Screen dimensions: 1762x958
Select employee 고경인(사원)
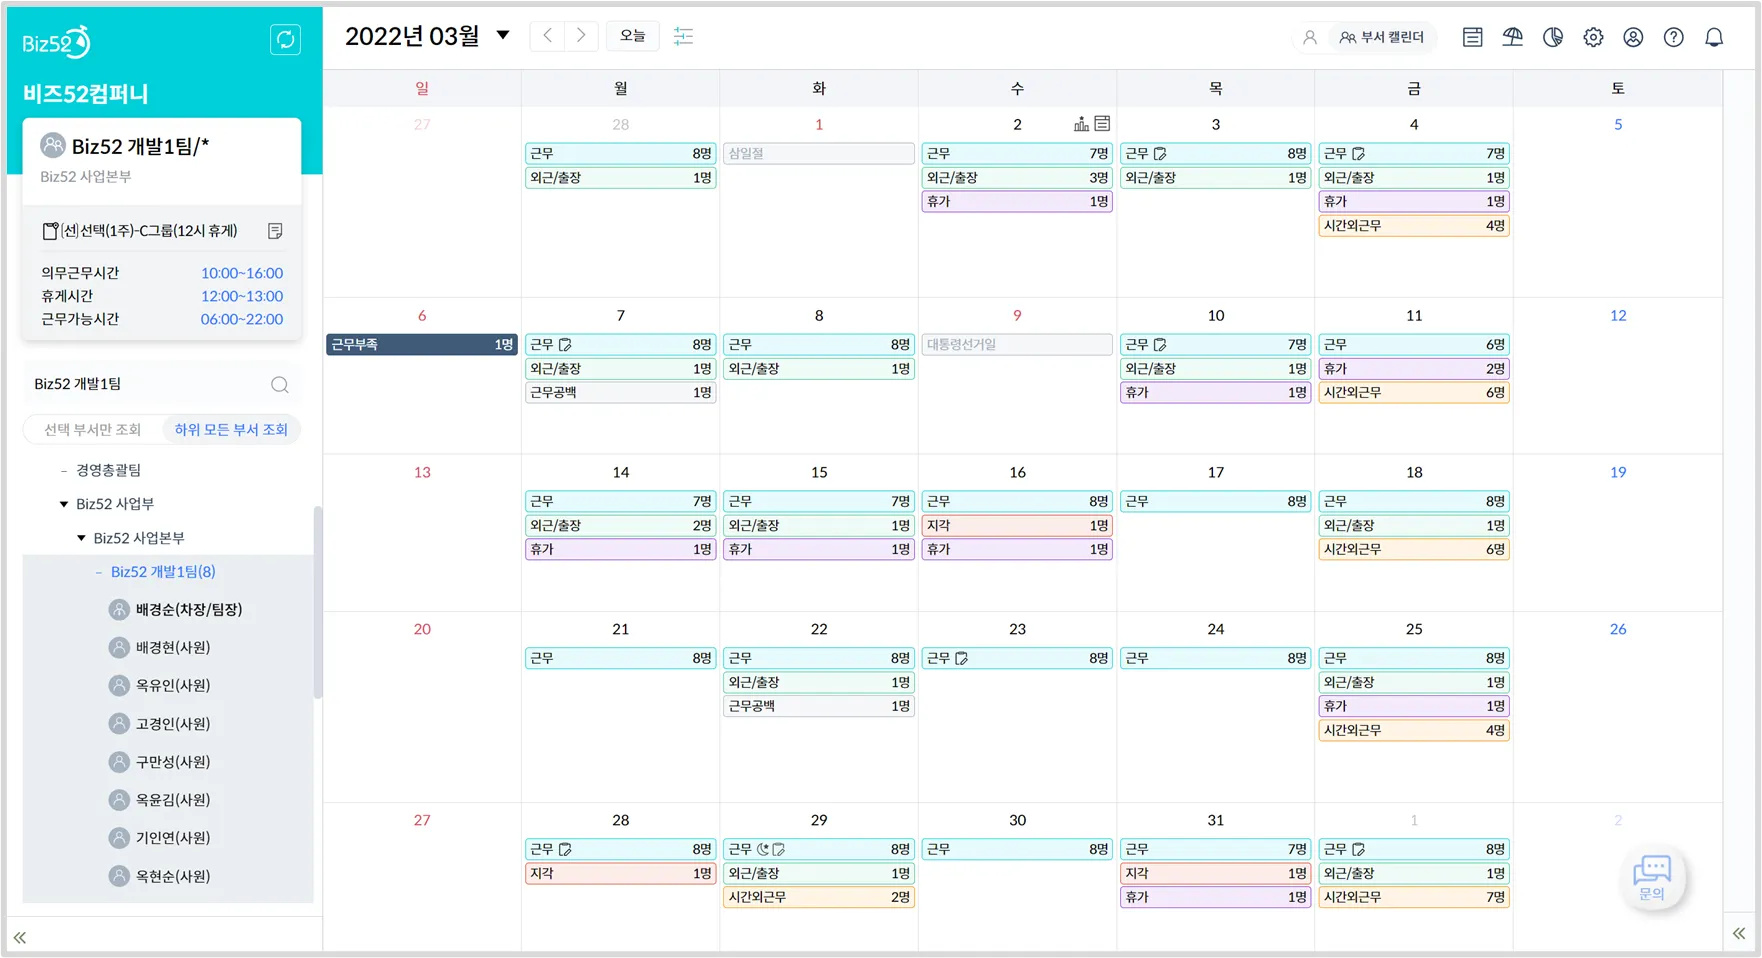(x=173, y=724)
